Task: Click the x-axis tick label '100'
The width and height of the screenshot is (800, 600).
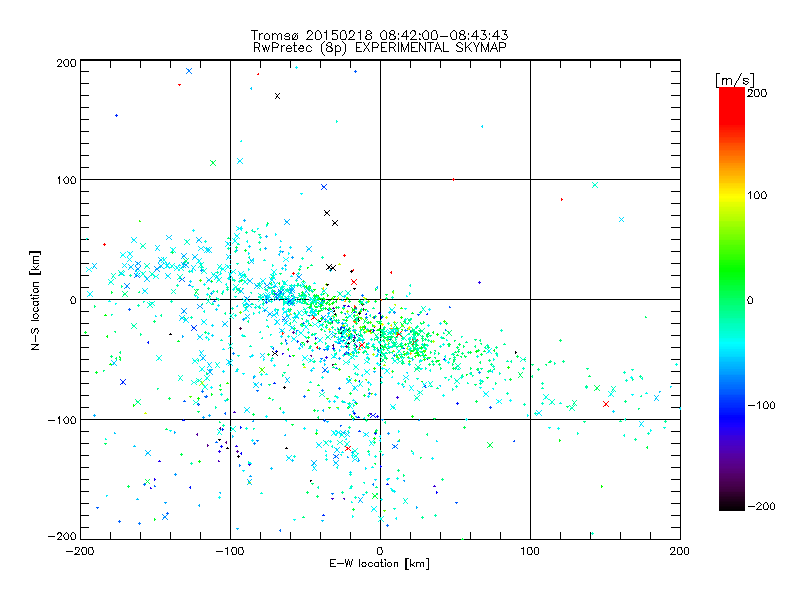Action: point(530,552)
